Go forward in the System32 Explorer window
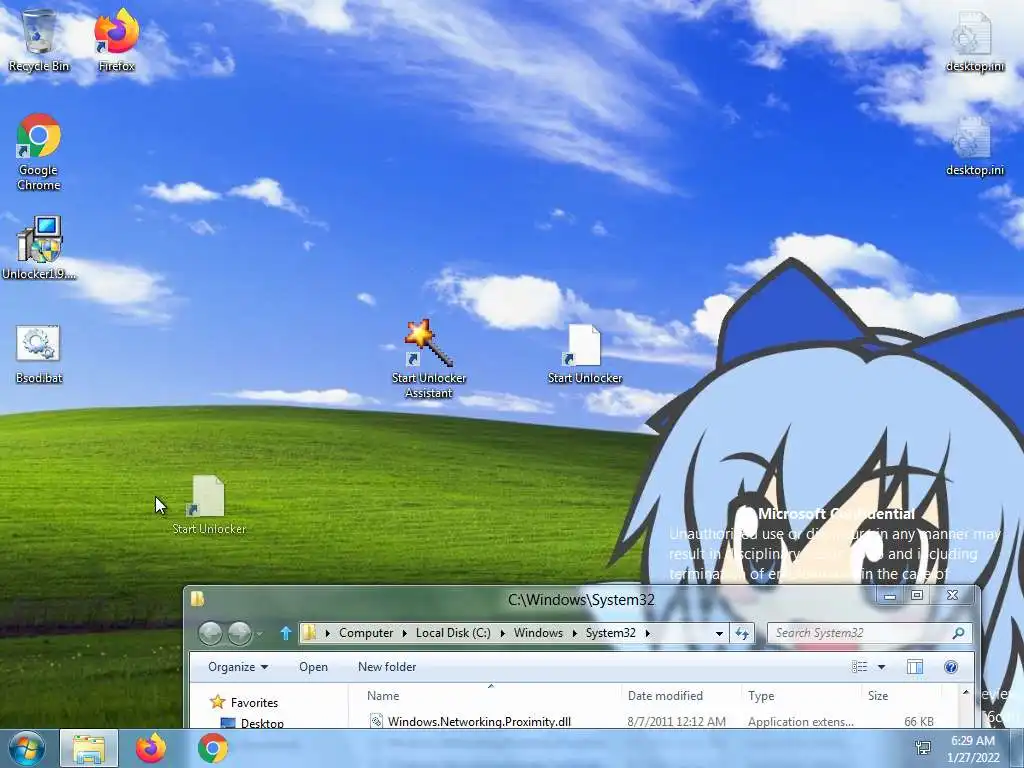 (x=239, y=633)
